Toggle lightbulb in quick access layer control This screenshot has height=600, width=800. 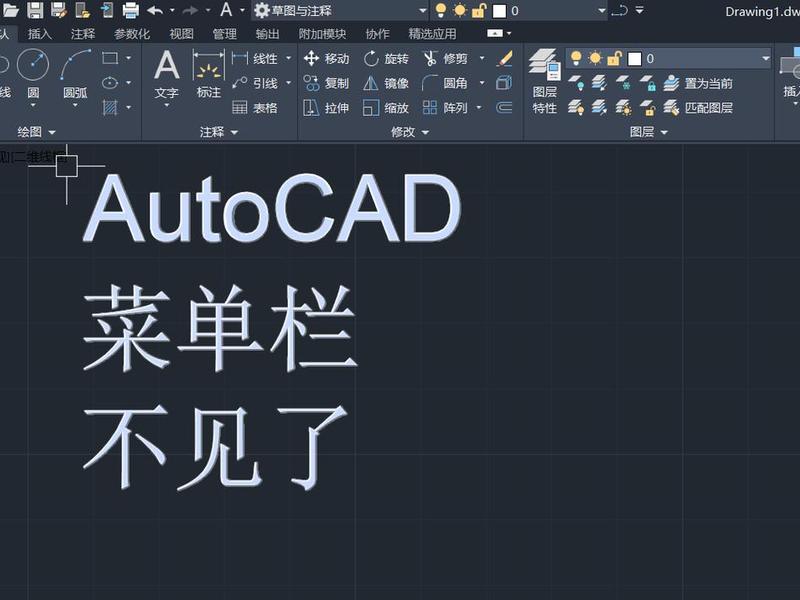(441, 10)
